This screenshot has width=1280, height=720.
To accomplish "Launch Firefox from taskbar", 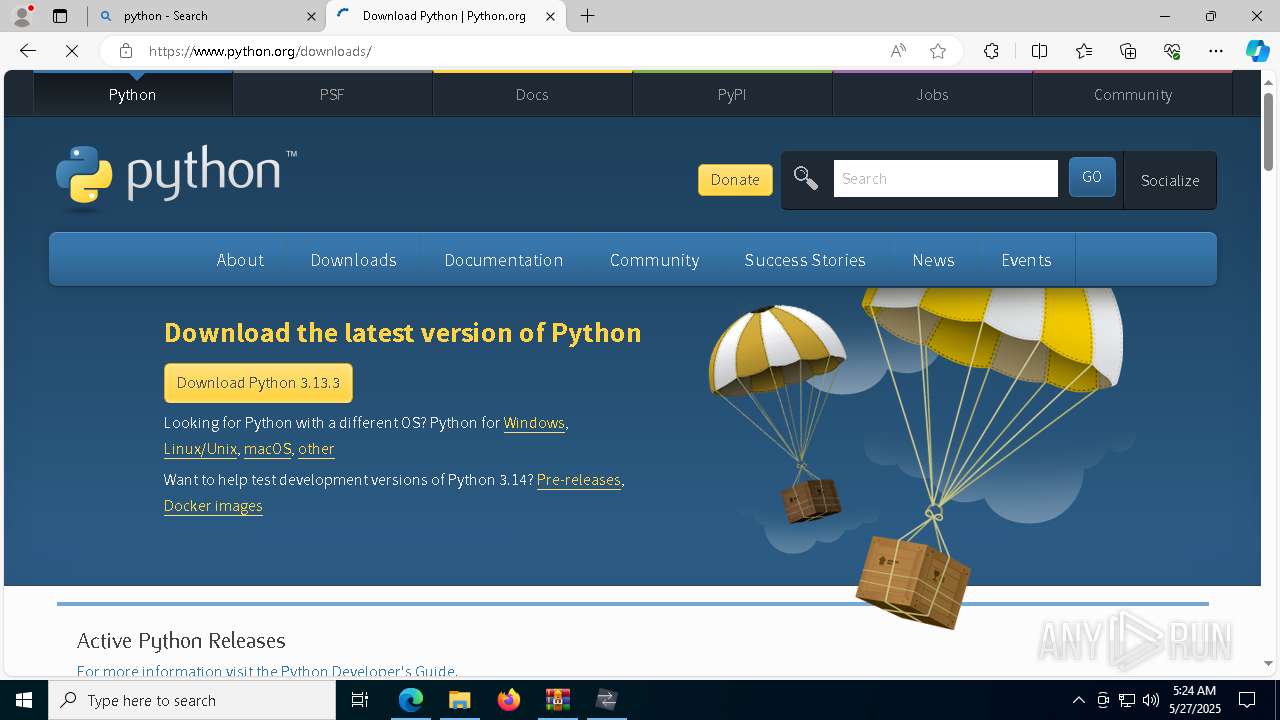I will tap(508, 700).
